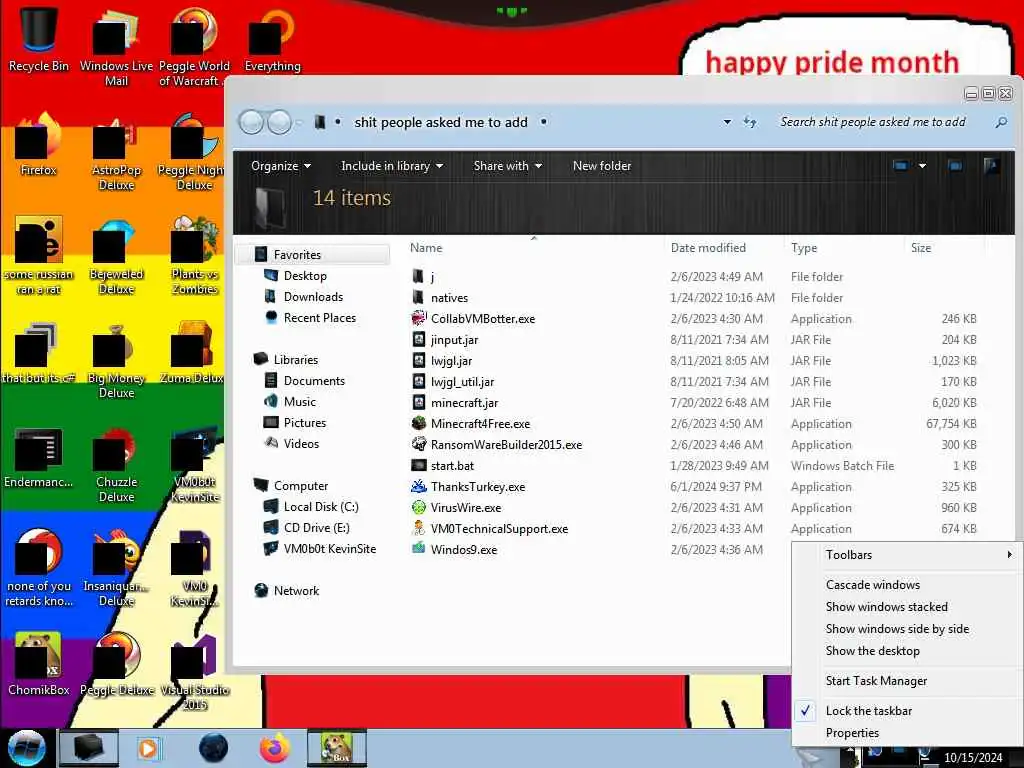The height and width of the screenshot is (768, 1024).
Task: Launch Visual Studio 2015 desktop shortcut
Action: [x=194, y=673]
